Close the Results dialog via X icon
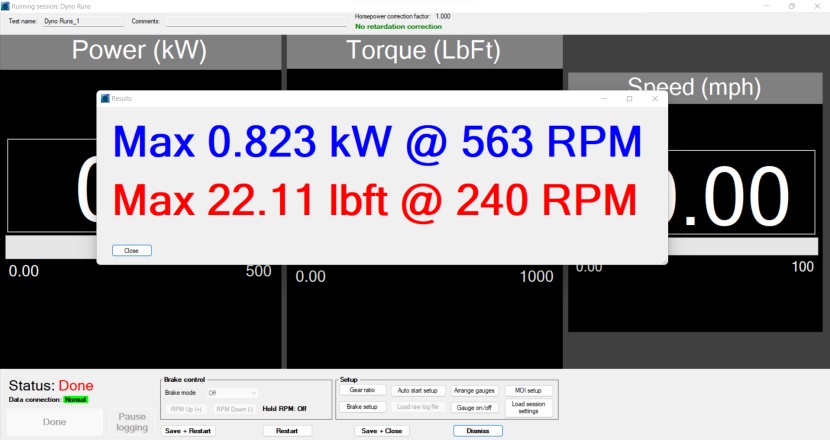Image resolution: width=830 pixels, height=440 pixels. pyautogui.click(x=655, y=98)
